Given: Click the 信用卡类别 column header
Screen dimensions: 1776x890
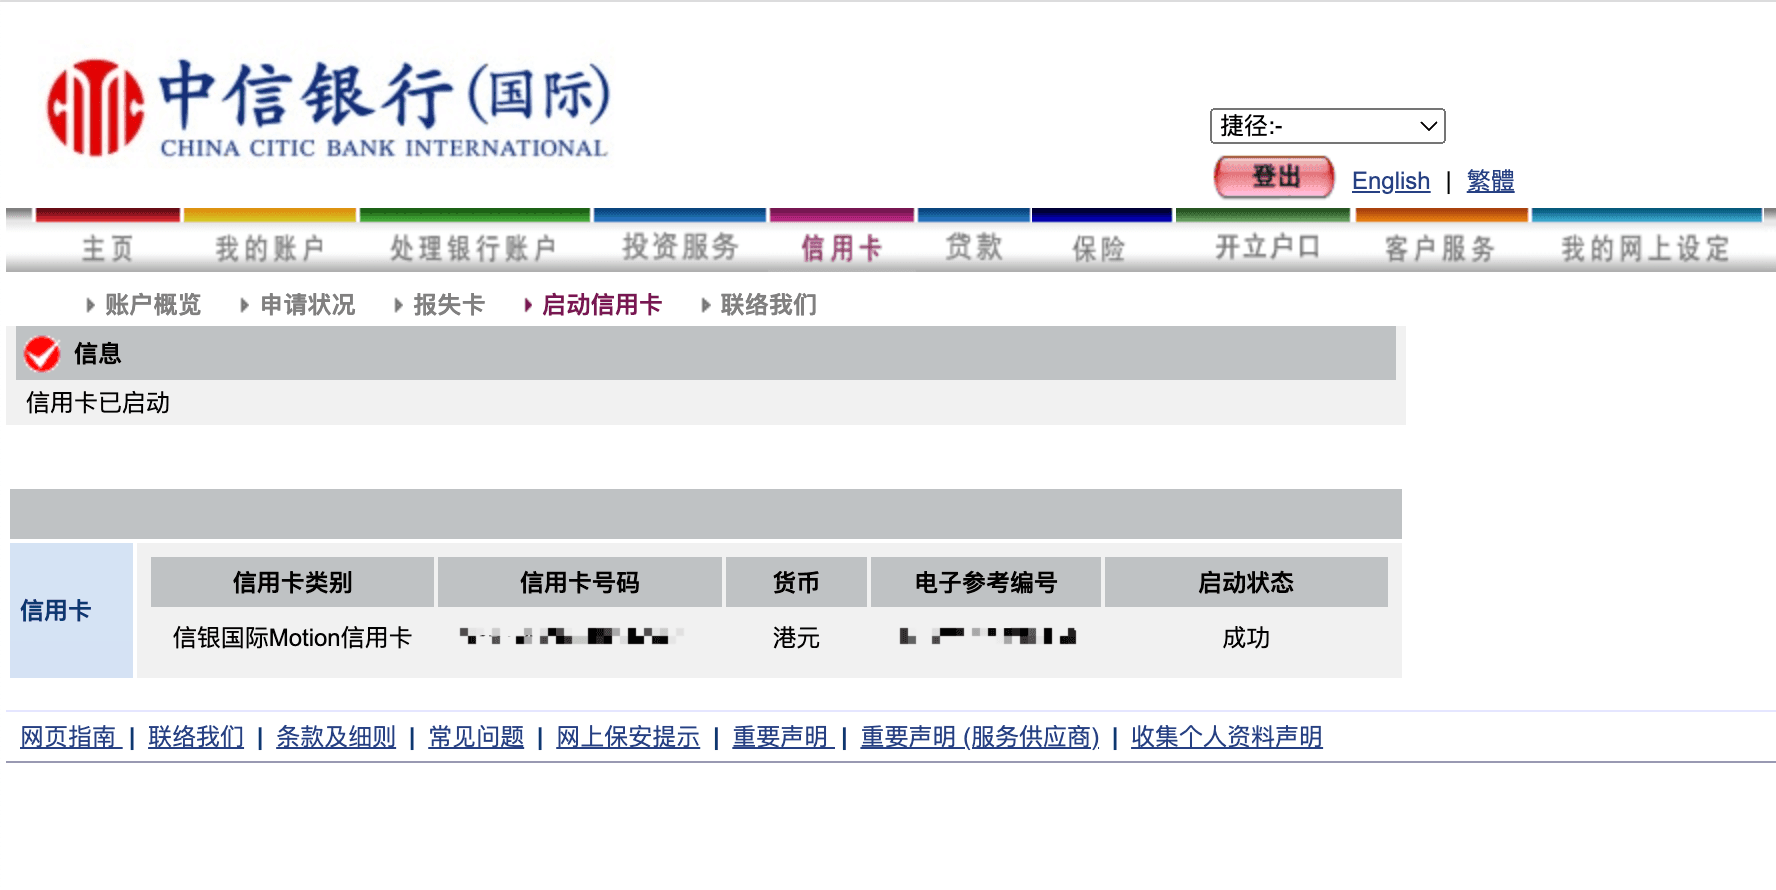Looking at the screenshot, I should 292,582.
